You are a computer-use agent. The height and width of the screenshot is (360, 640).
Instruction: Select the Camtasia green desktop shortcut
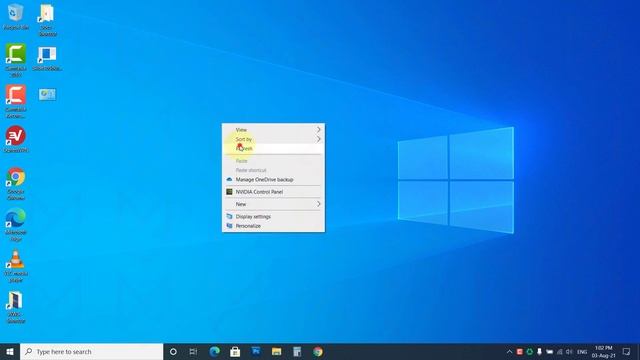(16, 60)
